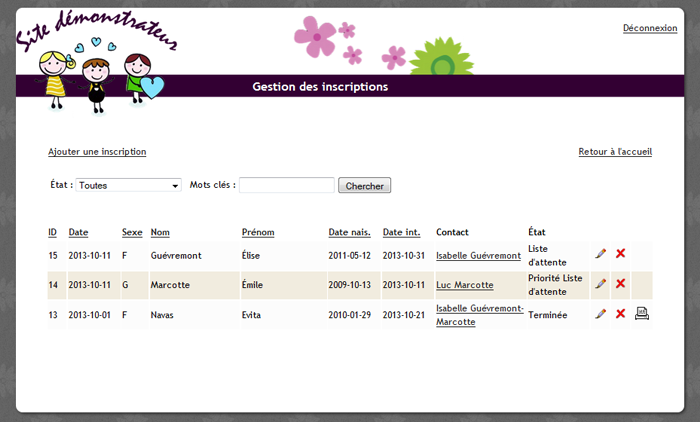Sort the table by Nom column
Screen dimensions: 700x422
coord(160,232)
